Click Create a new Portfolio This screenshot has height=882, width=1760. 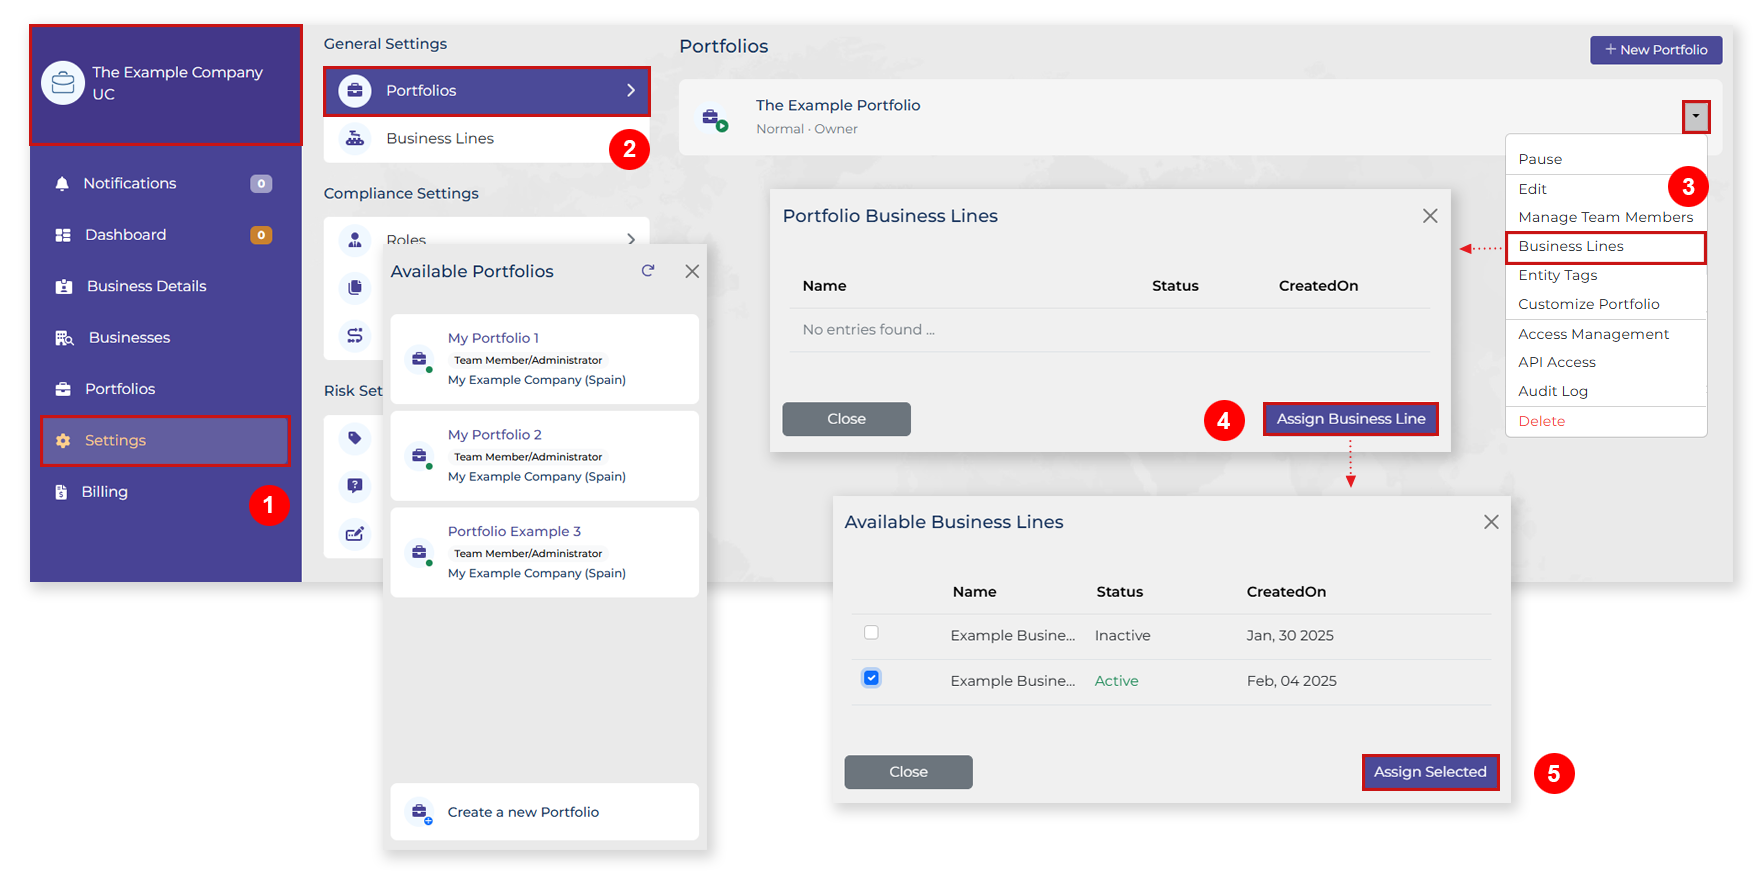(x=544, y=812)
